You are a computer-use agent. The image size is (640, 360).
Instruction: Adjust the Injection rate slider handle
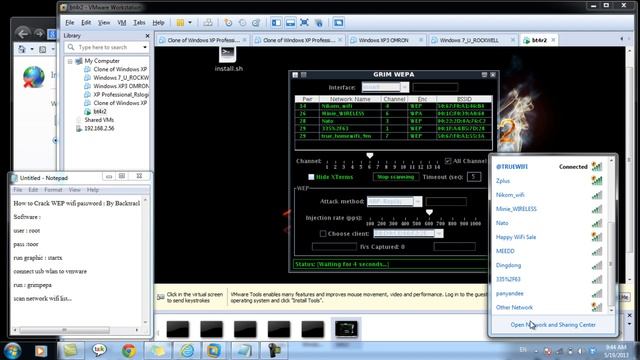pos(429,212)
